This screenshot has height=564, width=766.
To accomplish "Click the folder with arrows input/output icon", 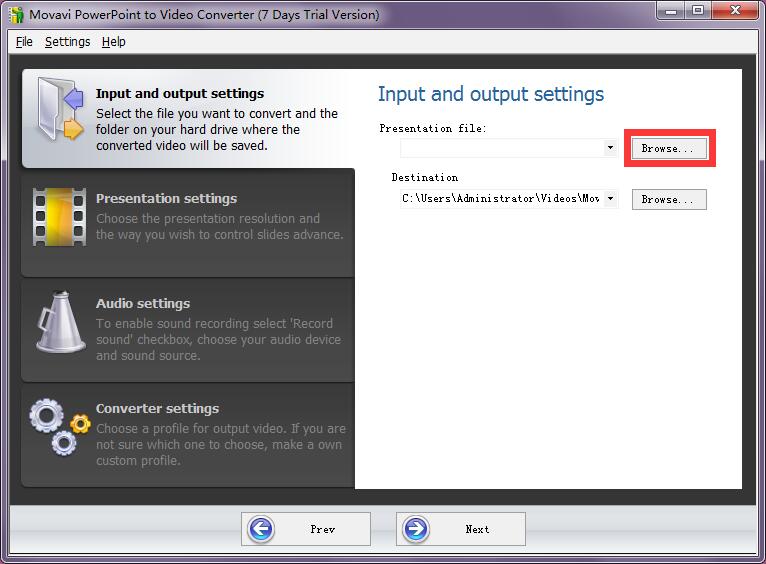I will click(60, 109).
